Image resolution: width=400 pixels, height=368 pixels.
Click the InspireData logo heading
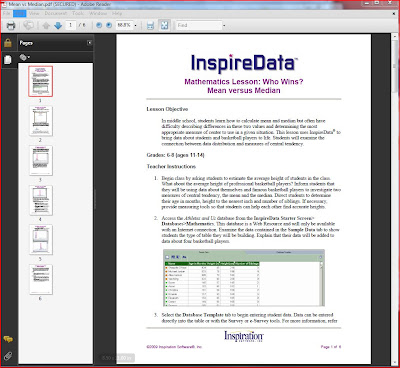click(x=244, y=63)
